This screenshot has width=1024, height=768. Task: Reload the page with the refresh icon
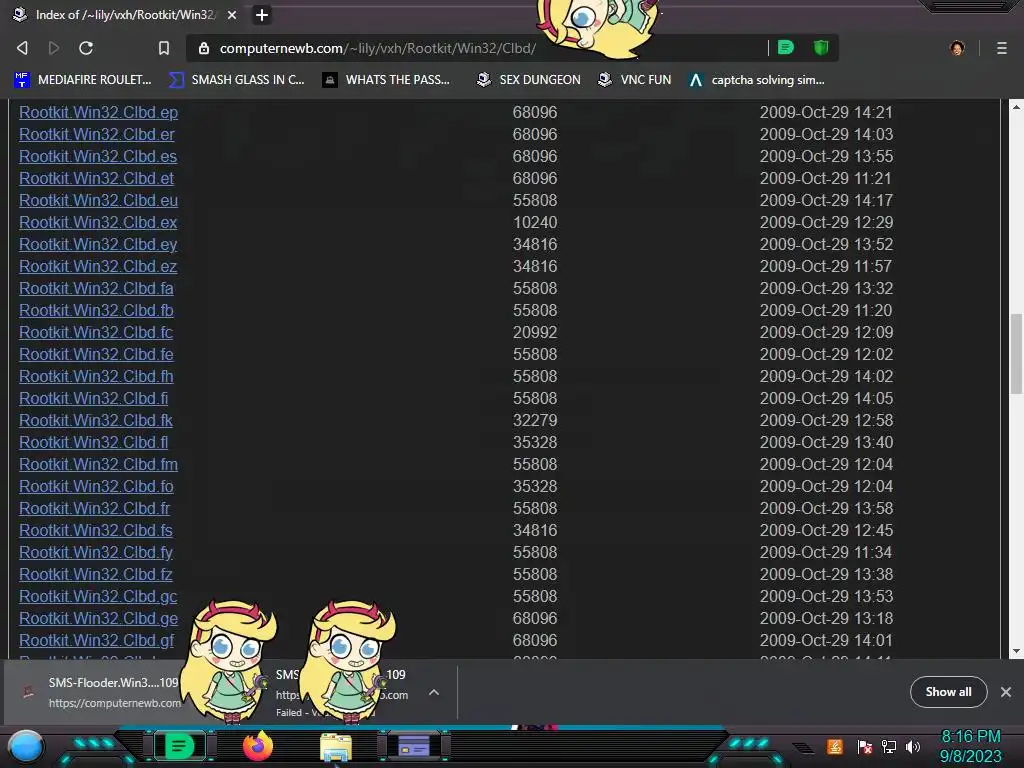tap(86, 48)
